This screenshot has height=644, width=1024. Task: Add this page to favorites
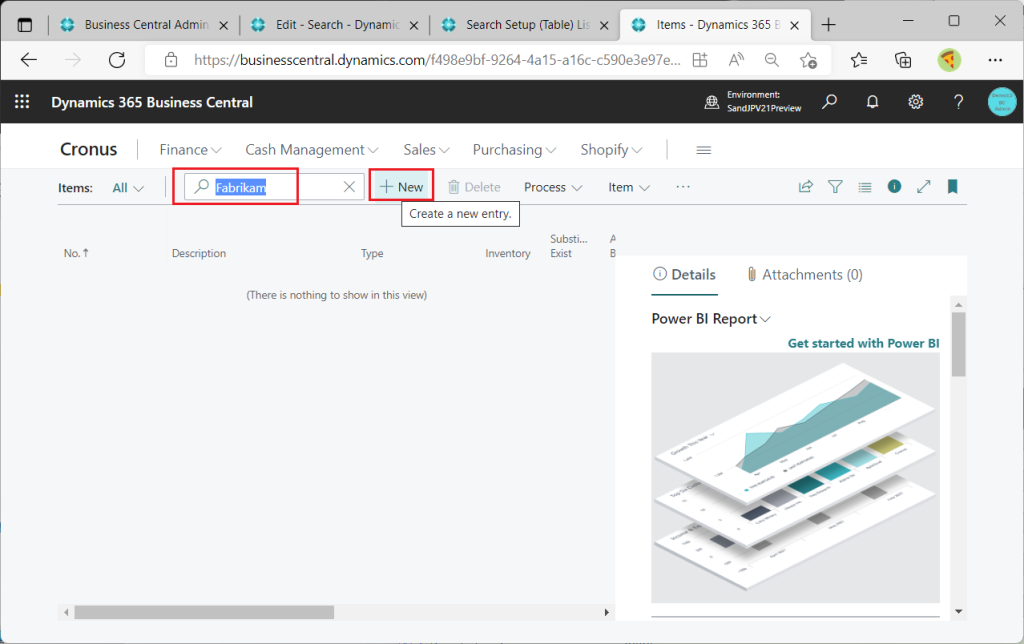pyautogui.click(x=808, y=60)
